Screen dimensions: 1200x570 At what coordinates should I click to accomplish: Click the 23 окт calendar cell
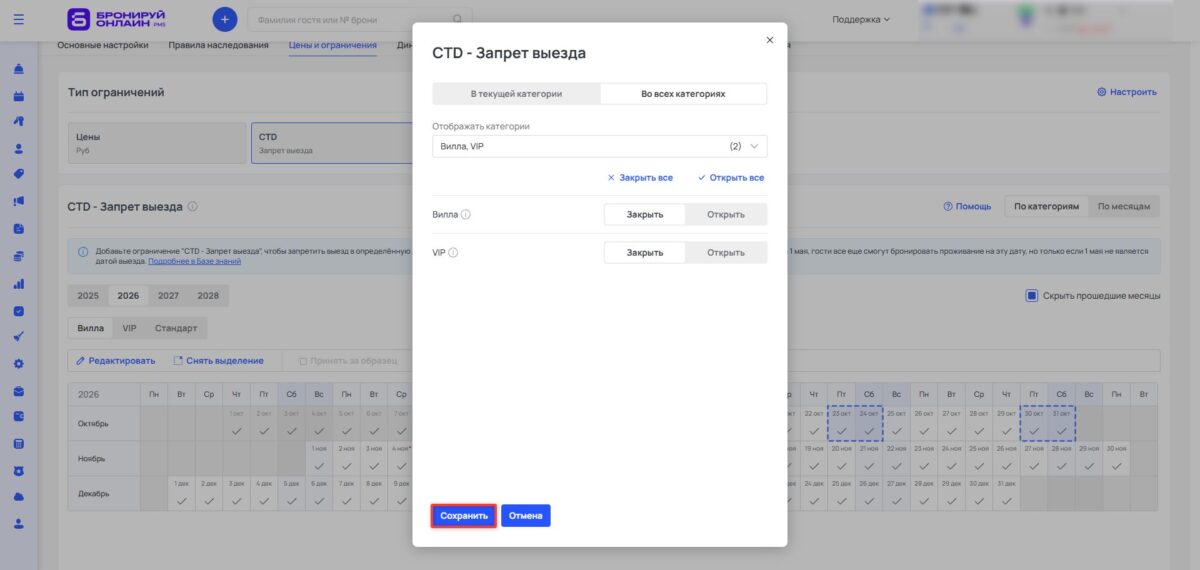click(841, 424)
